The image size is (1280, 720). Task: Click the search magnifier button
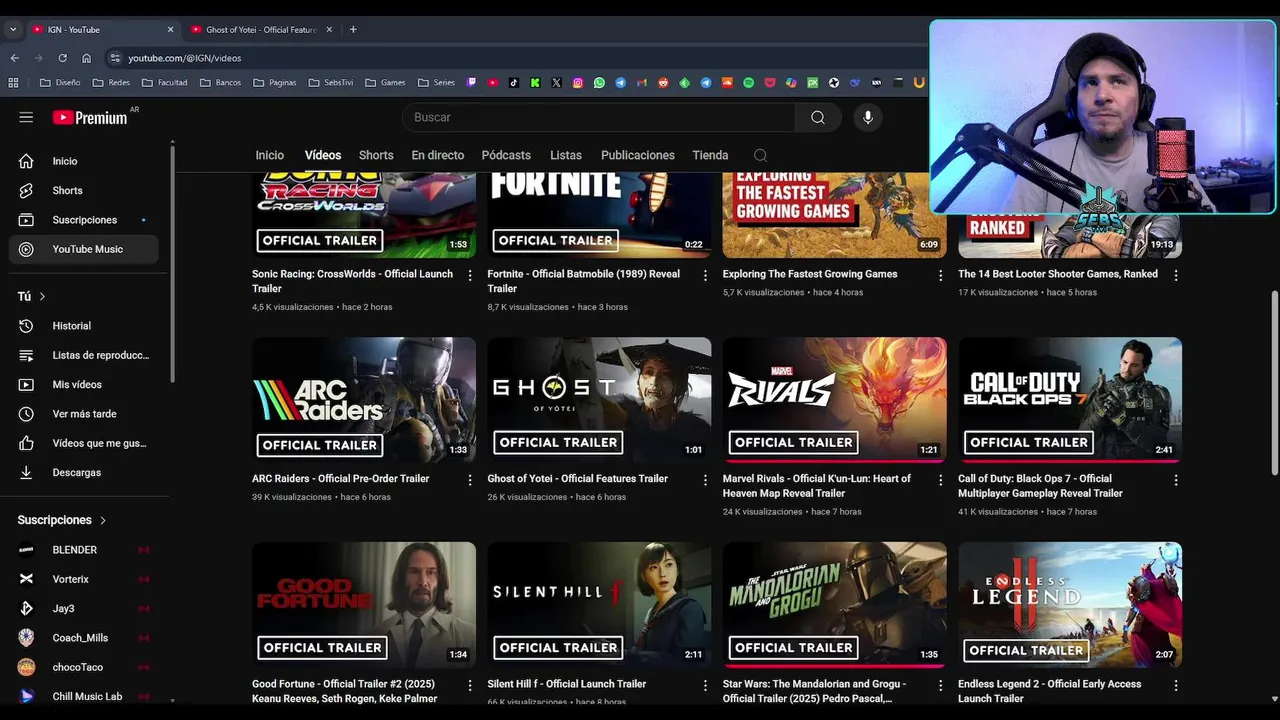[818, 117]
